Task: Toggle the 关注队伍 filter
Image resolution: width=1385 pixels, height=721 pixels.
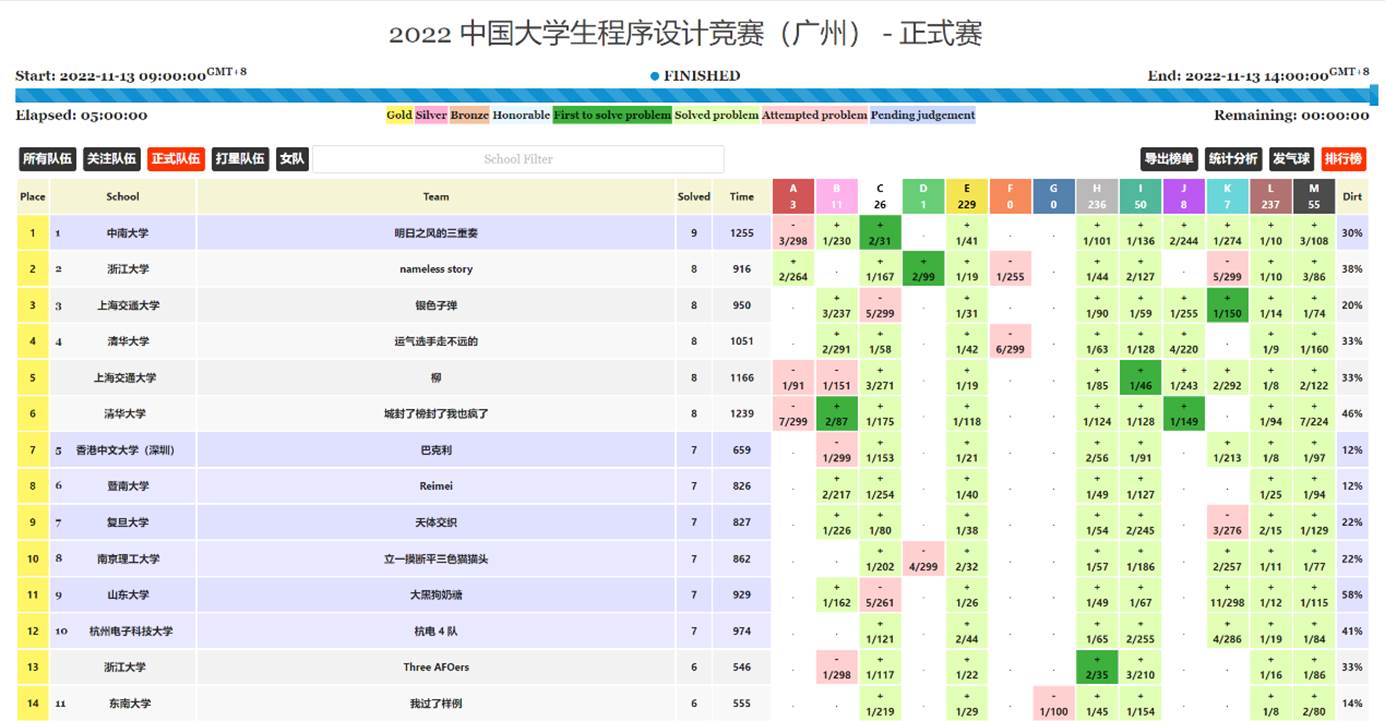Action: tap(111, 159)
